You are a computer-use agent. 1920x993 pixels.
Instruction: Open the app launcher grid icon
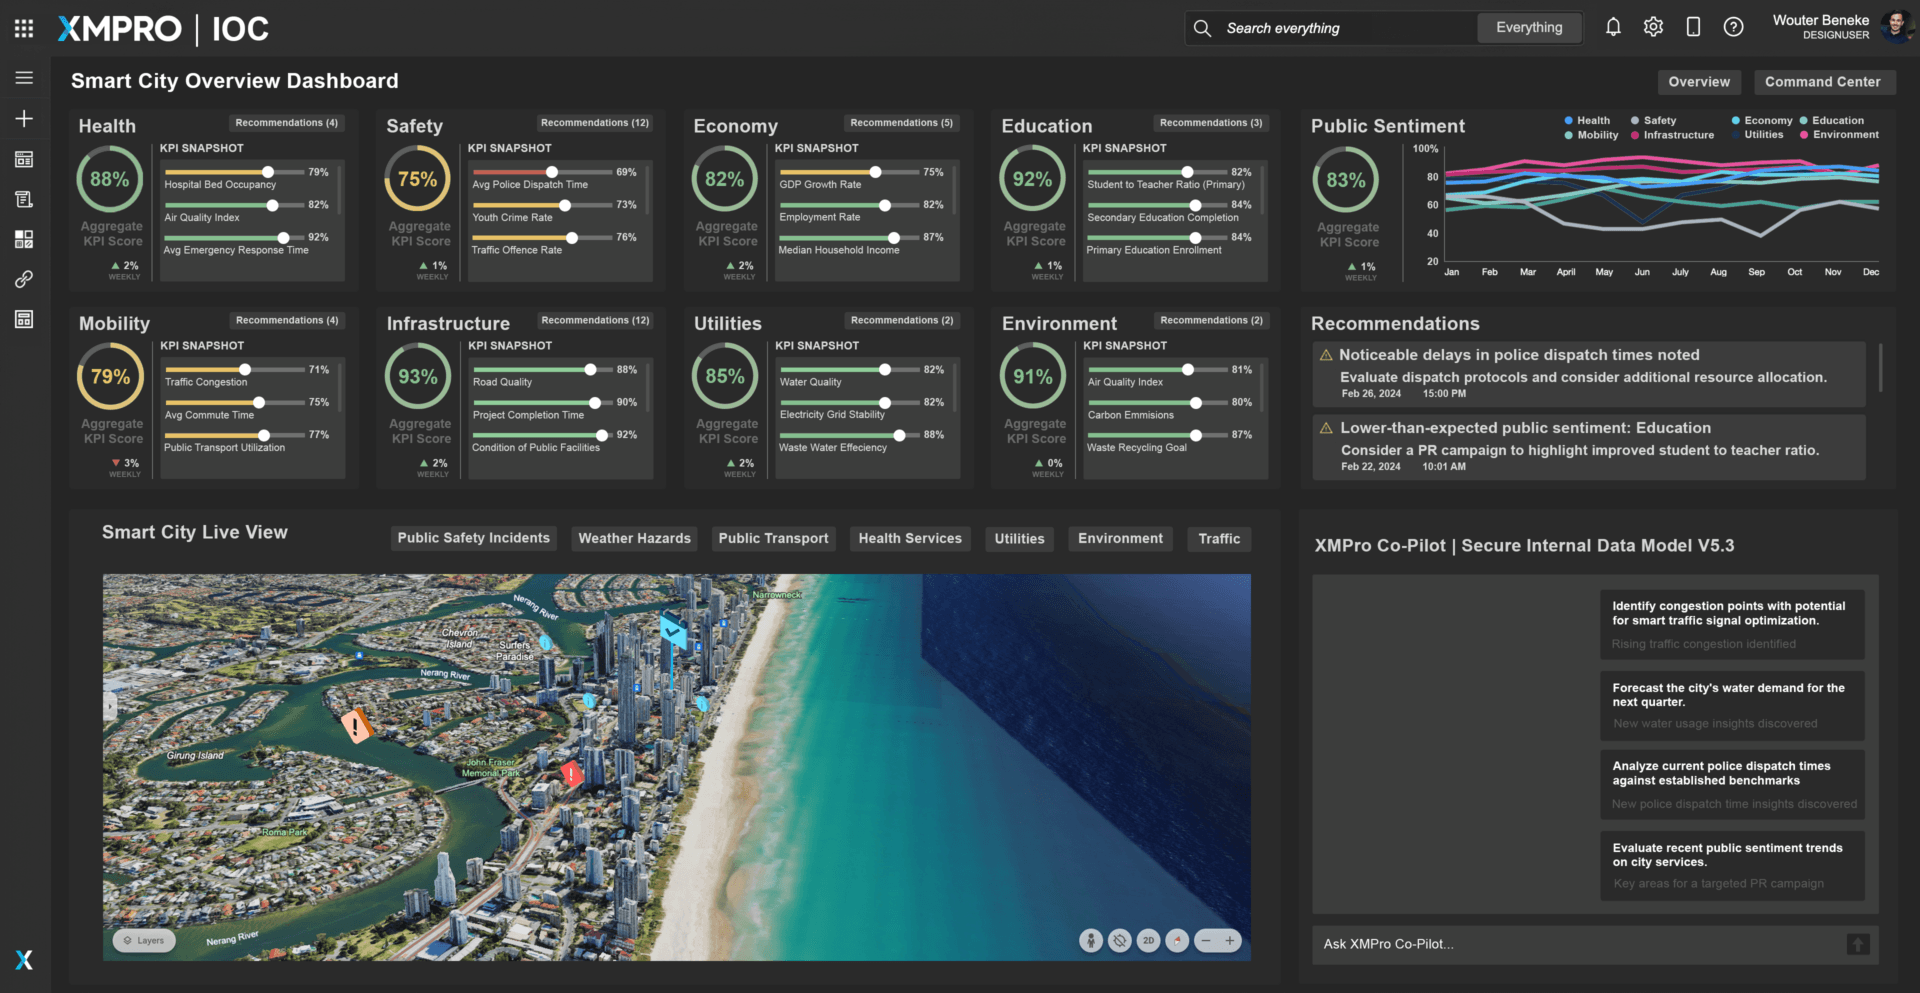(x=24, y=29)
